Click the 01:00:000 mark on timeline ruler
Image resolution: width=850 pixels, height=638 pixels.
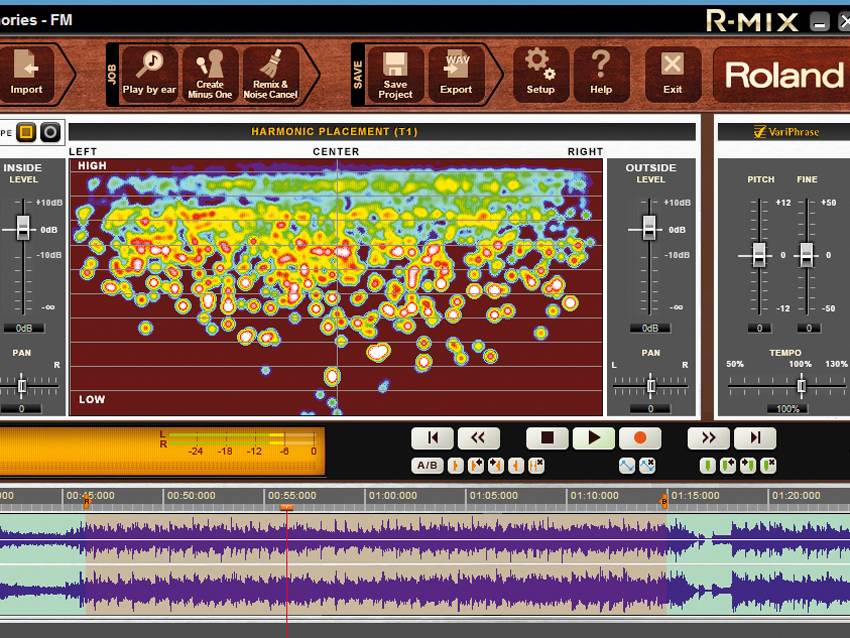393,495
